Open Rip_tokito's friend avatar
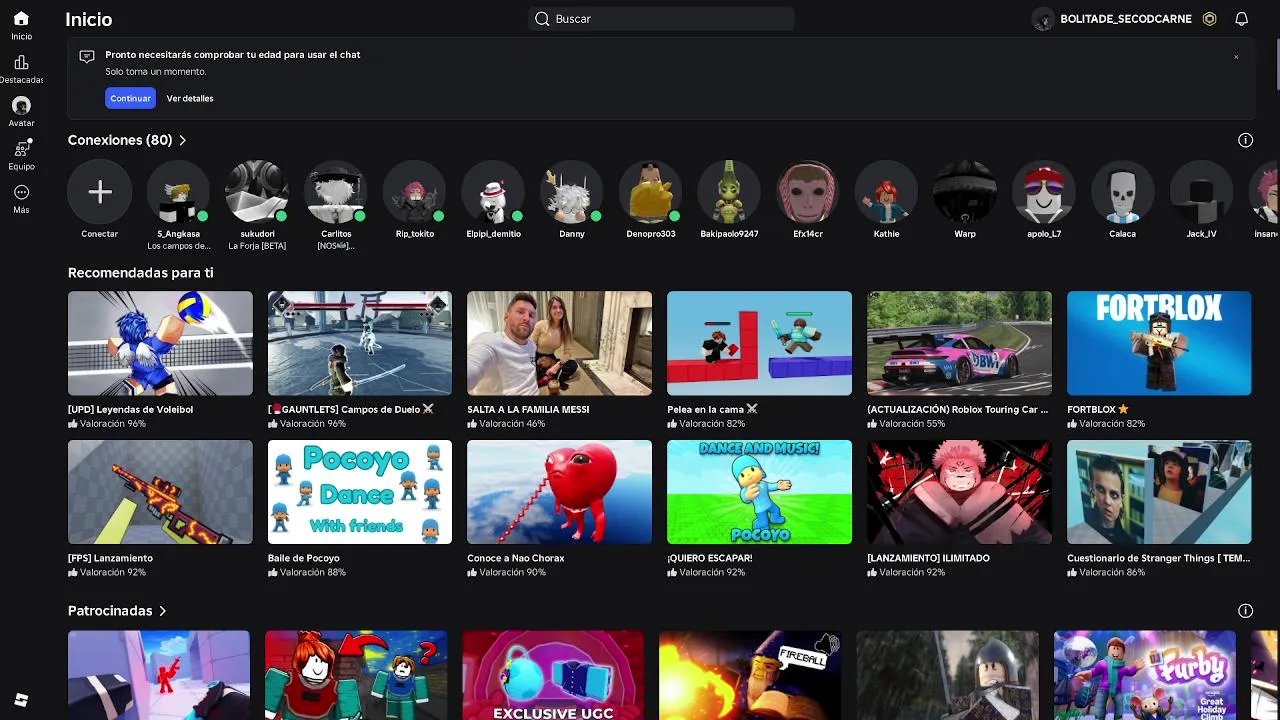 click(414, 192)
